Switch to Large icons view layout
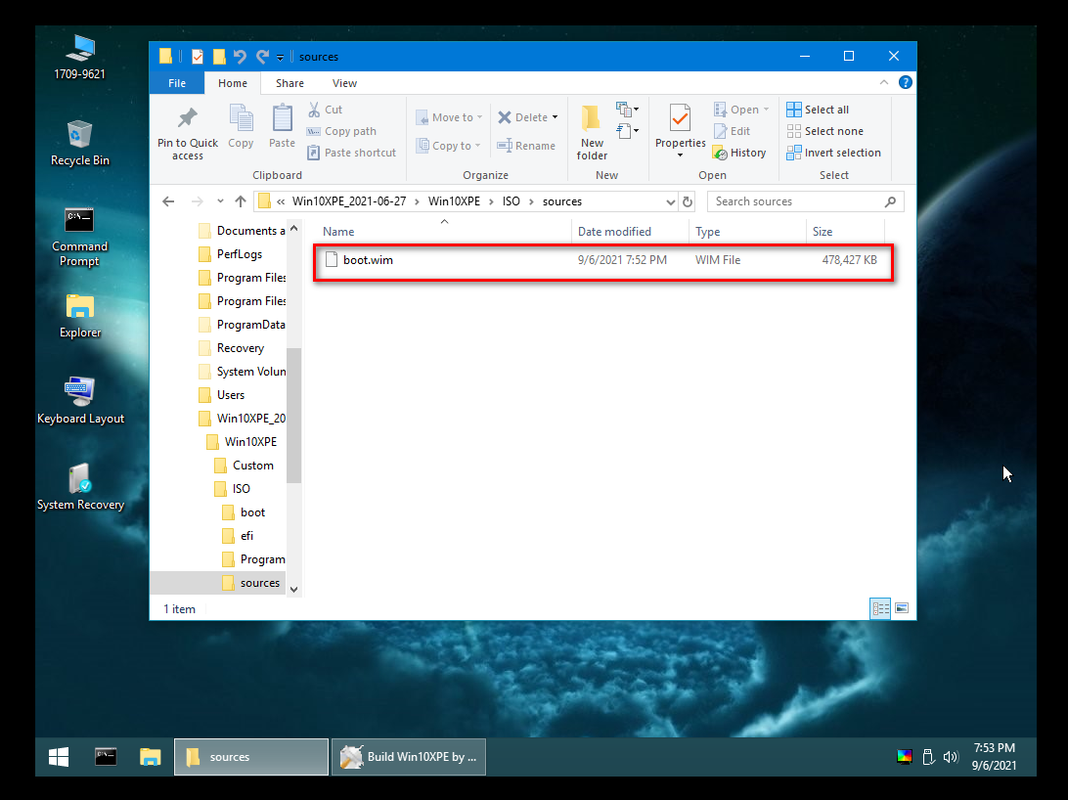 pyautogui.click(x=902, y=608)
